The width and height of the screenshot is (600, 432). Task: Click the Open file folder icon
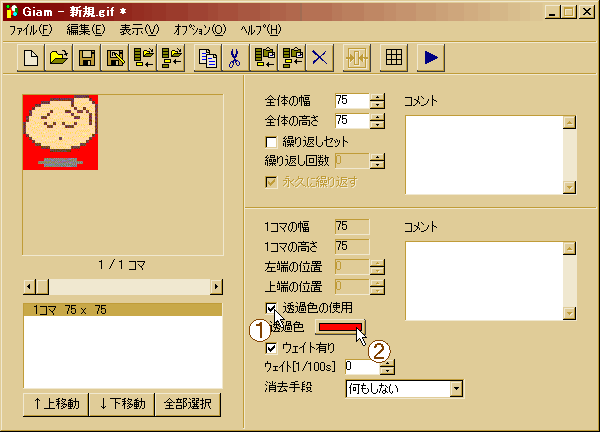pos(59,57)
